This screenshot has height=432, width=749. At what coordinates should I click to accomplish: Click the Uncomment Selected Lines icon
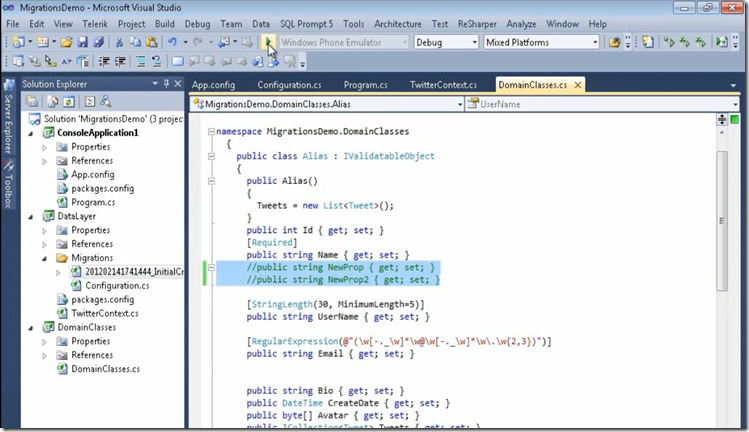[x=156, y=61]
